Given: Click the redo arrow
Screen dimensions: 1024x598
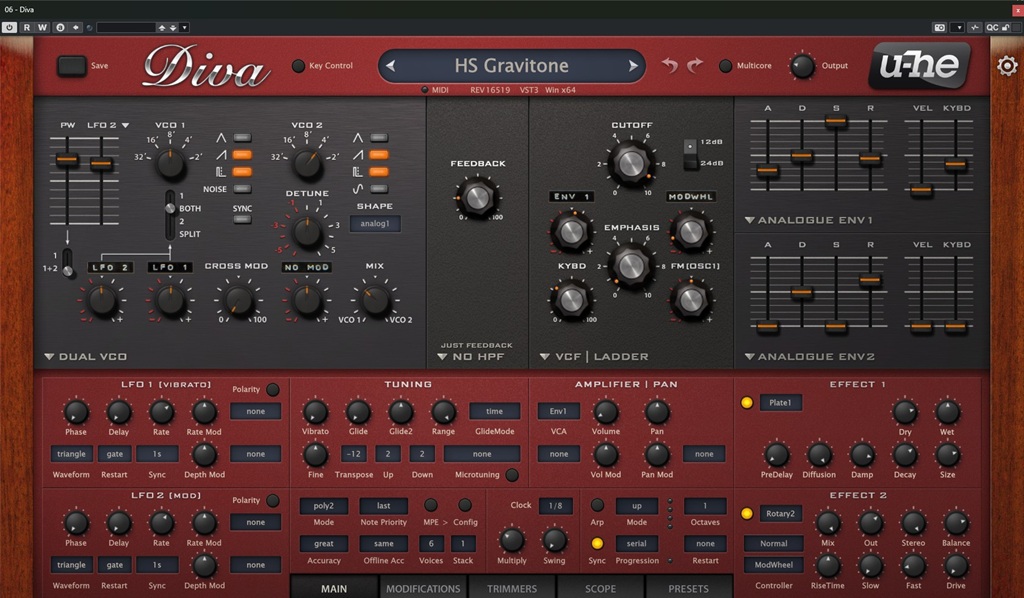Looking at the screenshot, I should 695,65.
